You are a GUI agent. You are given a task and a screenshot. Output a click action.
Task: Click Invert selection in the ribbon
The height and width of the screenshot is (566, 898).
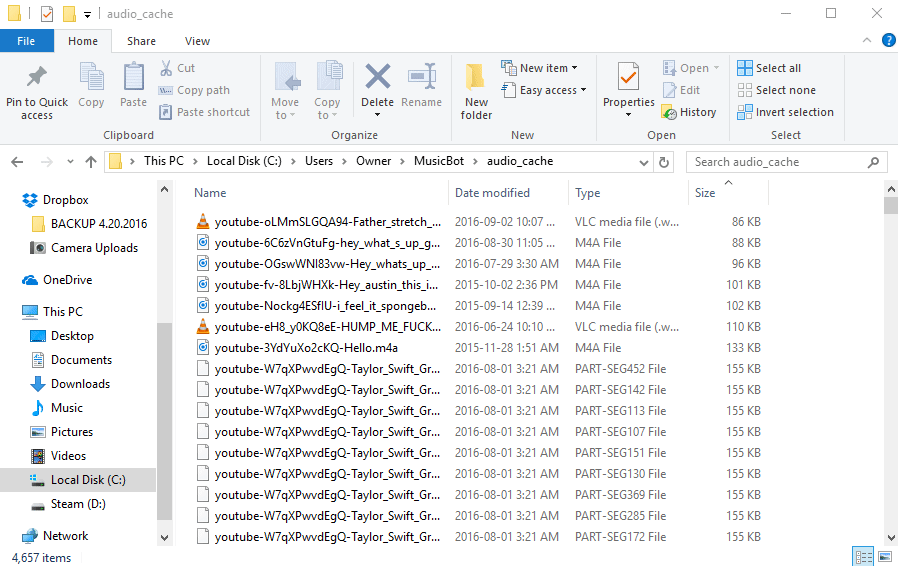pyautogui.click(x=785, y=112)
